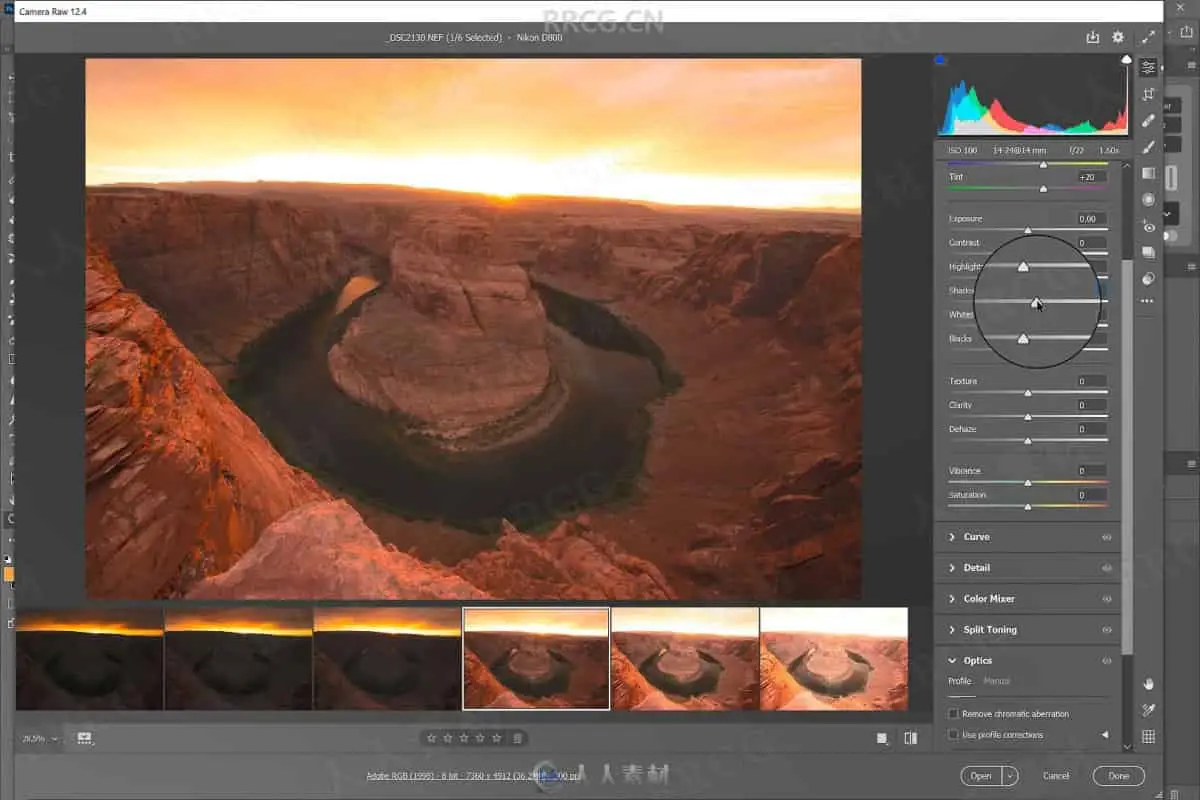This screenshot has height=800, width=1200.
Task: Click the Cancel button
Action: point(1056,776)
